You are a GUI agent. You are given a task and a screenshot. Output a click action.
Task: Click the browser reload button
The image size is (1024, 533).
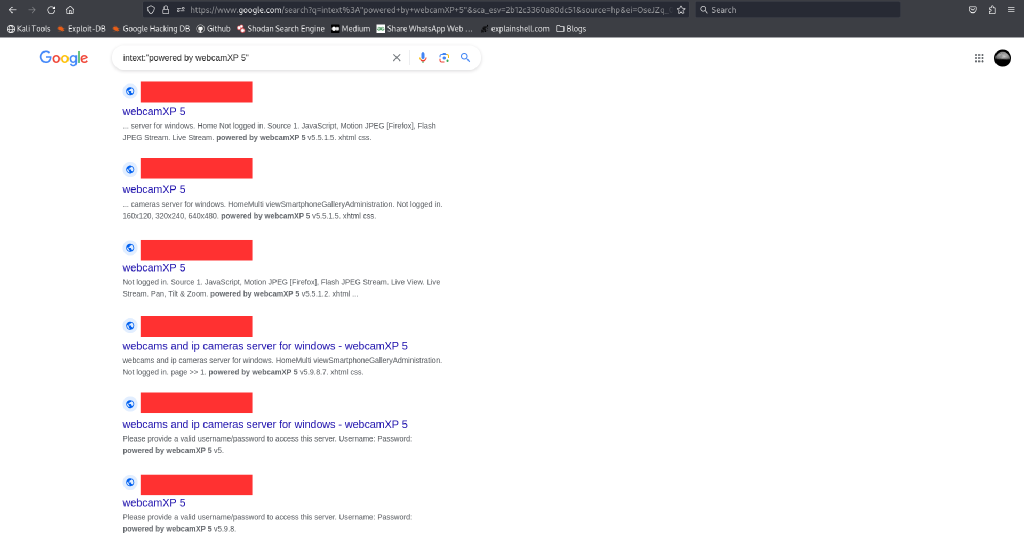tap(51, 9)
